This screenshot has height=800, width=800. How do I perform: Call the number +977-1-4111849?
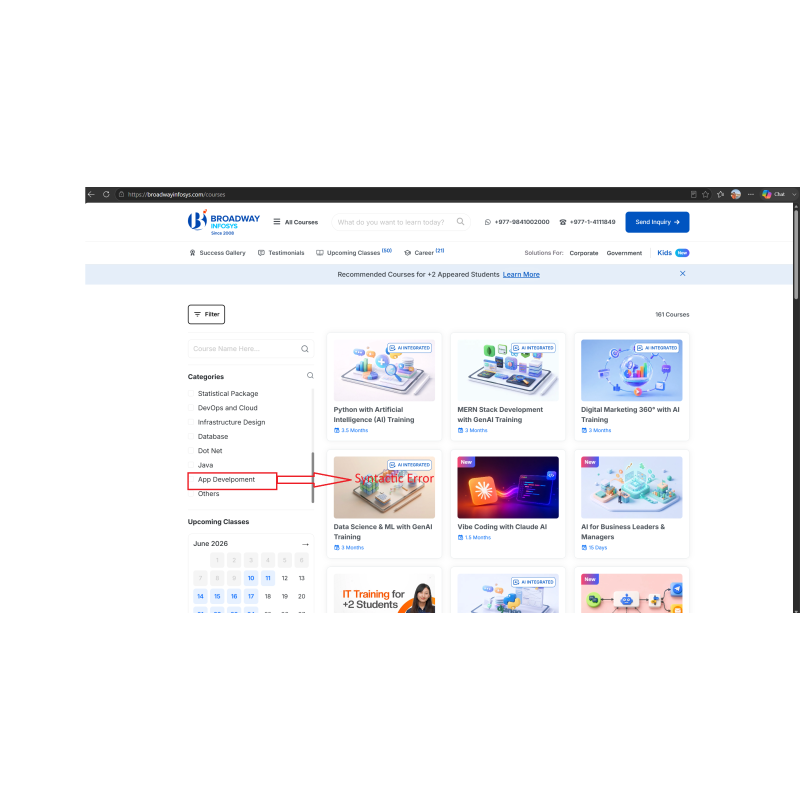pyautogui.click(x=592, y=222)
